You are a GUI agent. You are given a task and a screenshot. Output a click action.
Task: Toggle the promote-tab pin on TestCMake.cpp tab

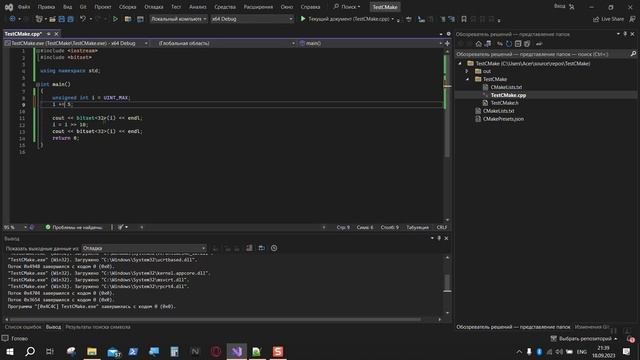[x=49, y=34]
